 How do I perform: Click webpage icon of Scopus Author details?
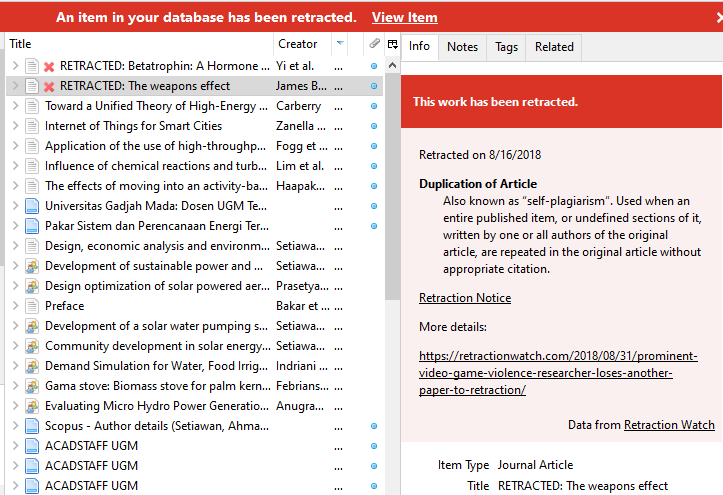click(32, 426)
